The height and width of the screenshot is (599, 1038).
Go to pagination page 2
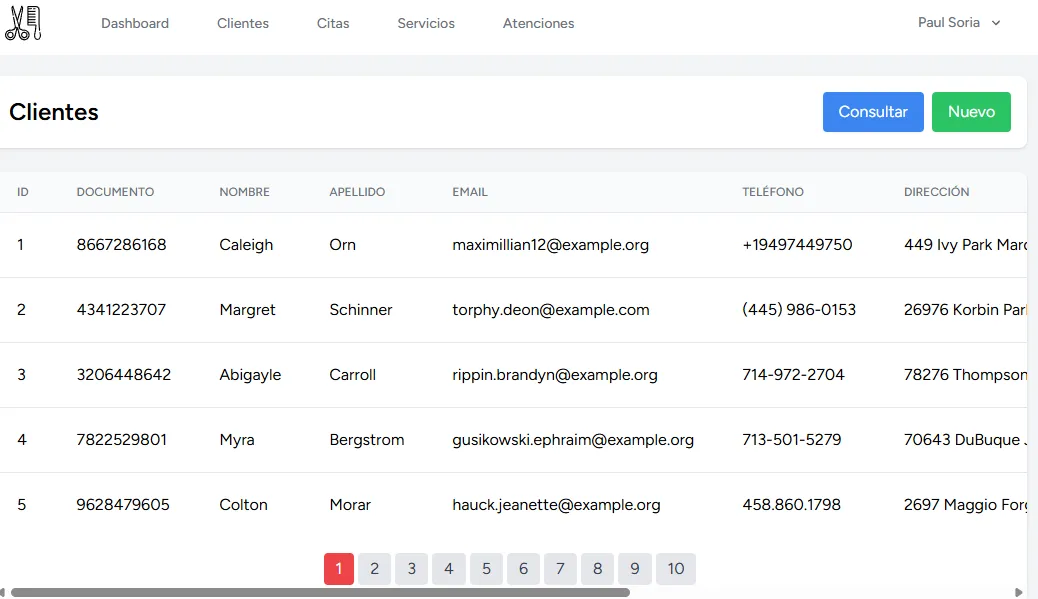(x=374, y=569)
